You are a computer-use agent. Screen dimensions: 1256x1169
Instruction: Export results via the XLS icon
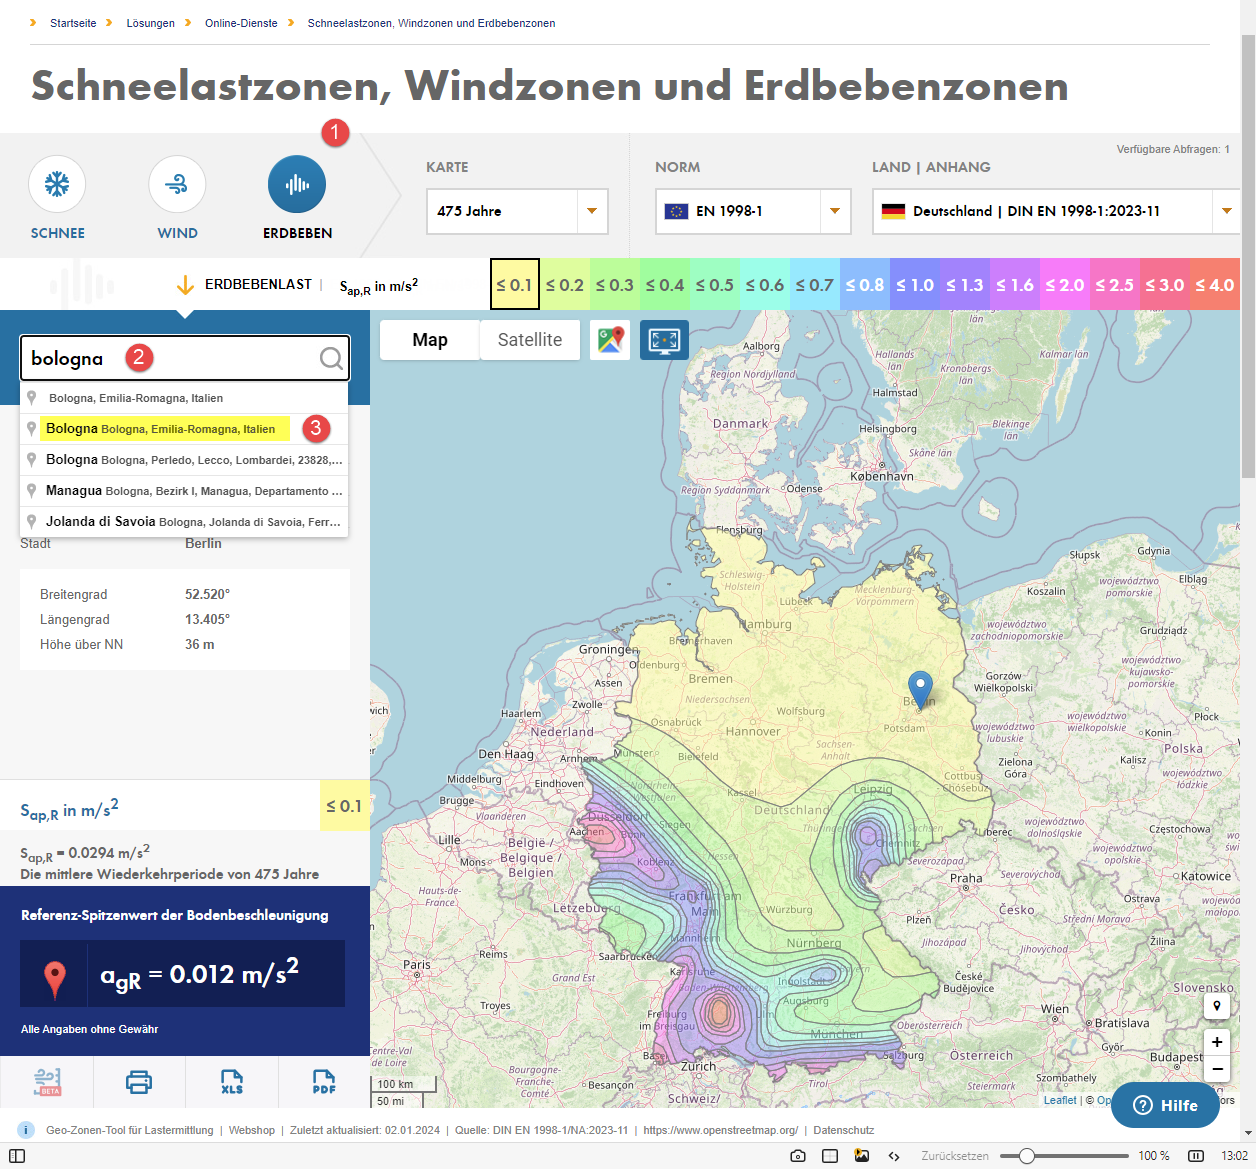231,1082
